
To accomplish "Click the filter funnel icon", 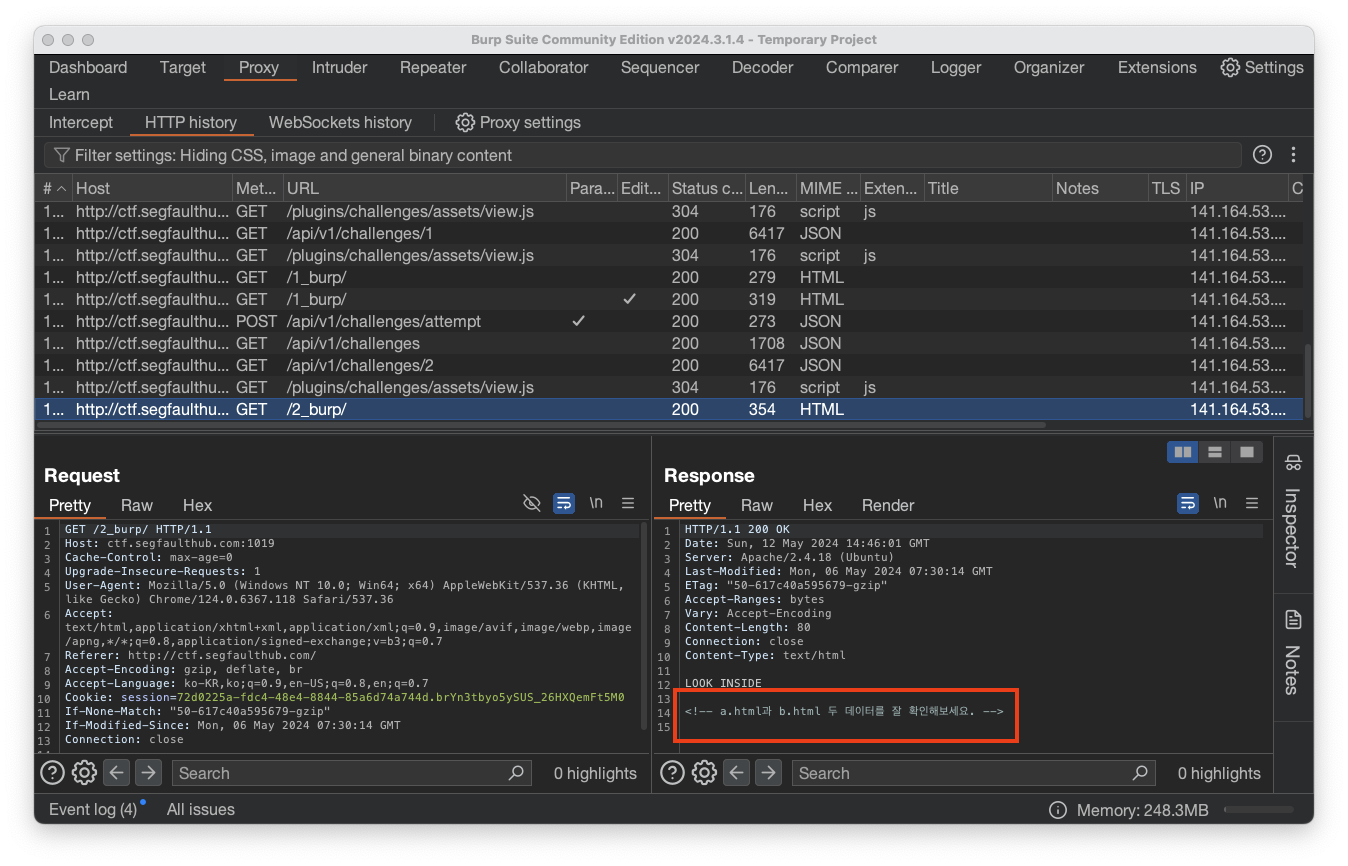I will point(62,156).
